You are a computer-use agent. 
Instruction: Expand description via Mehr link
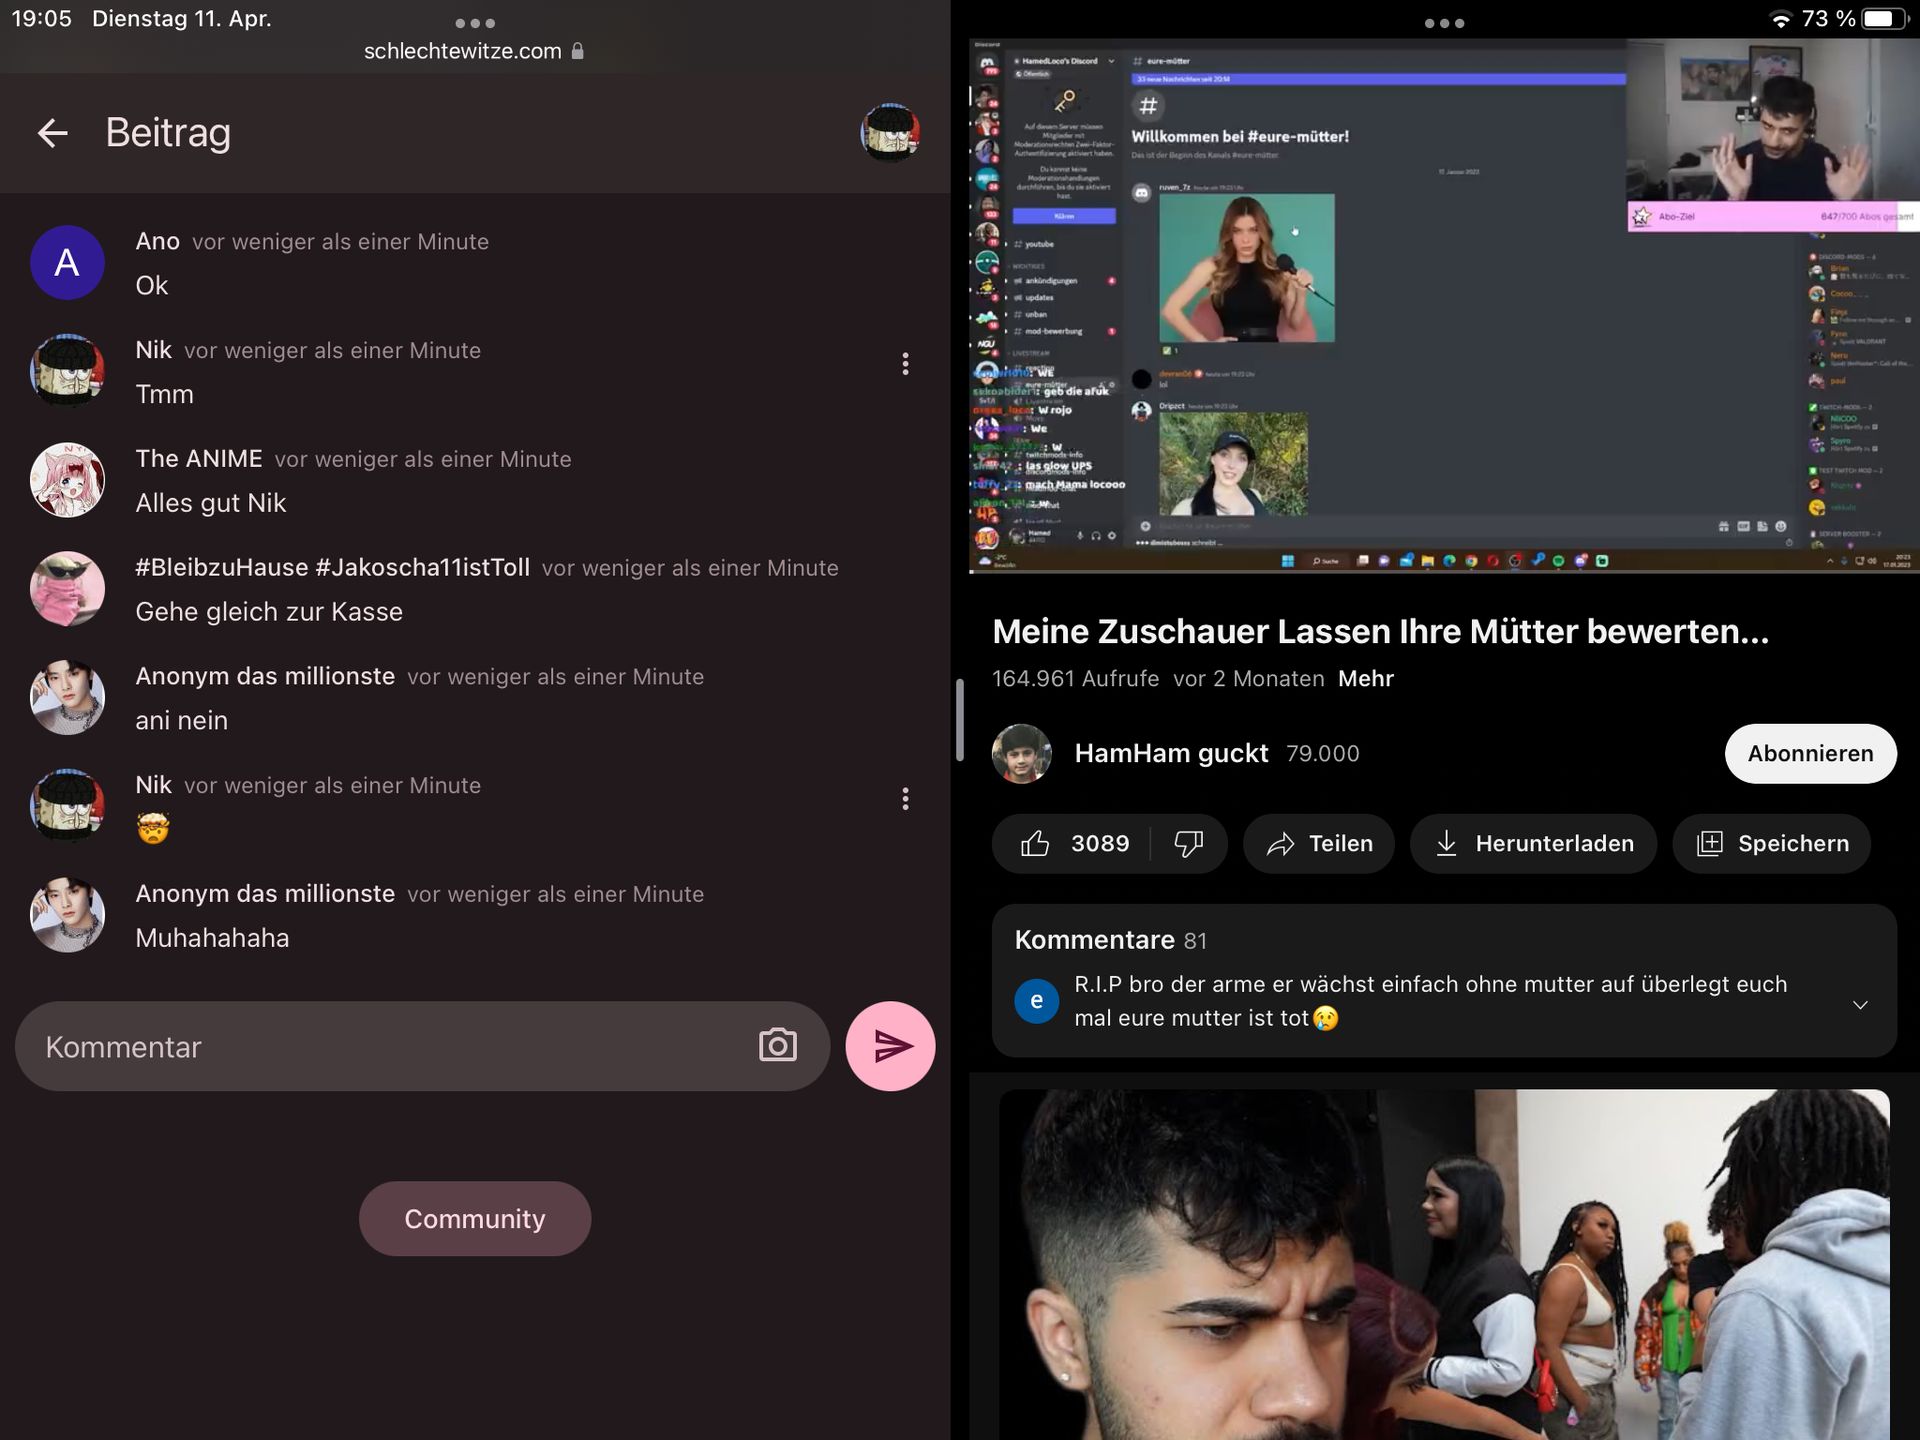[x=1365, y=679]
